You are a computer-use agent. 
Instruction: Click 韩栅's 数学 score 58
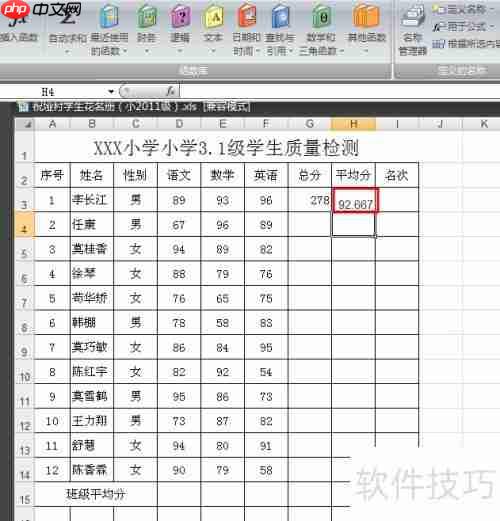tap(222, 323)
